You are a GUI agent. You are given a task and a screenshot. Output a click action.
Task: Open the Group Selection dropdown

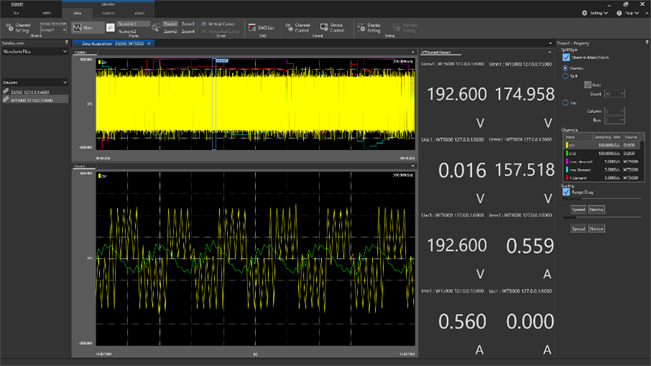(x=53, y=30)
